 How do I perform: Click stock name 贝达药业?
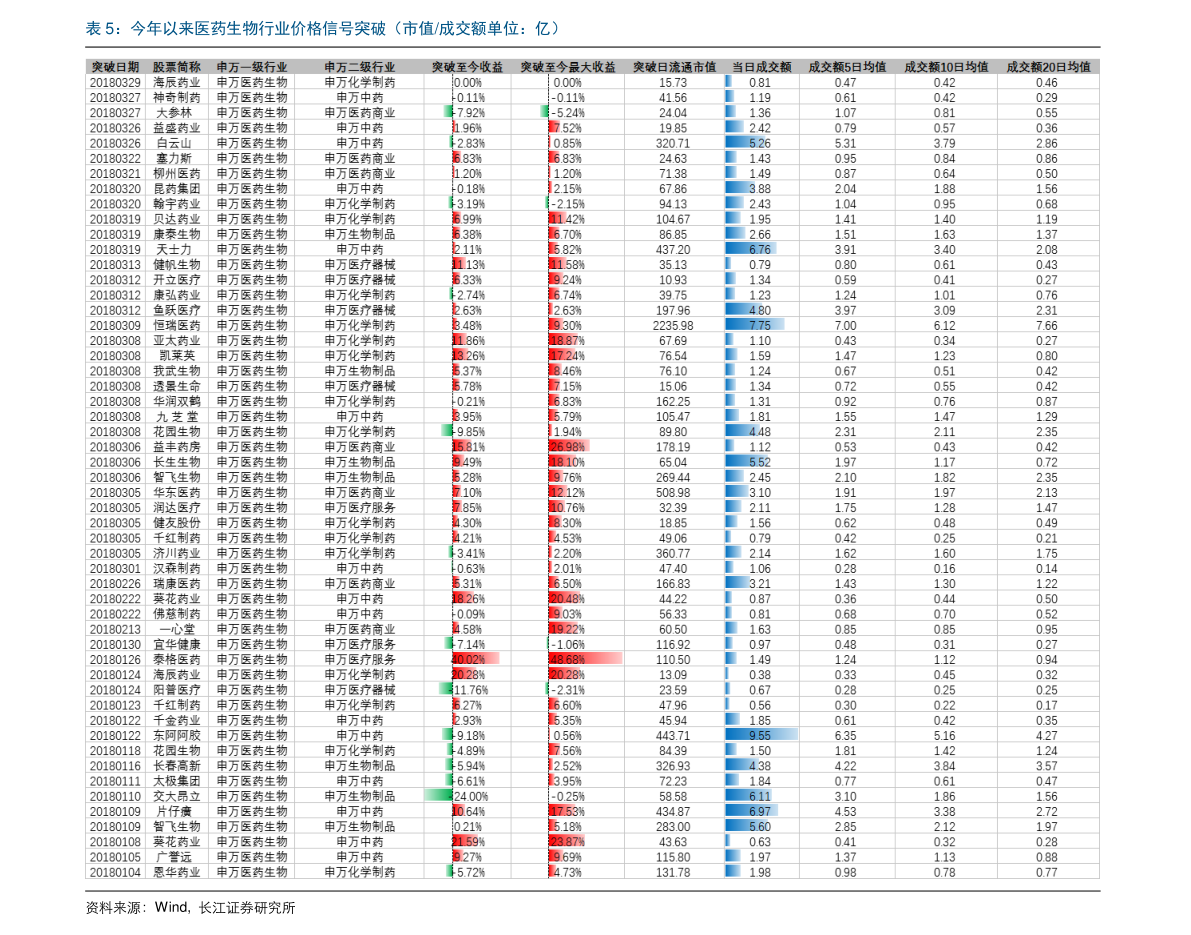pos(177,219)
